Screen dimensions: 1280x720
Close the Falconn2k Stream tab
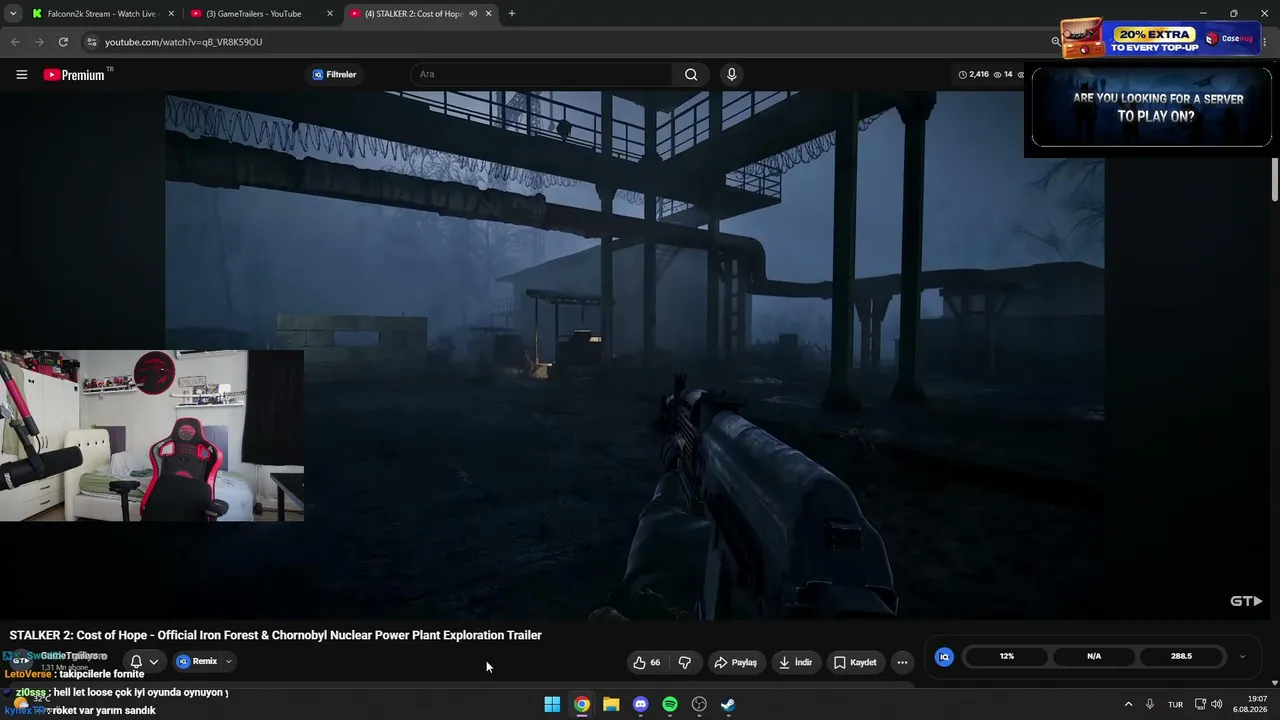[171, 14]
